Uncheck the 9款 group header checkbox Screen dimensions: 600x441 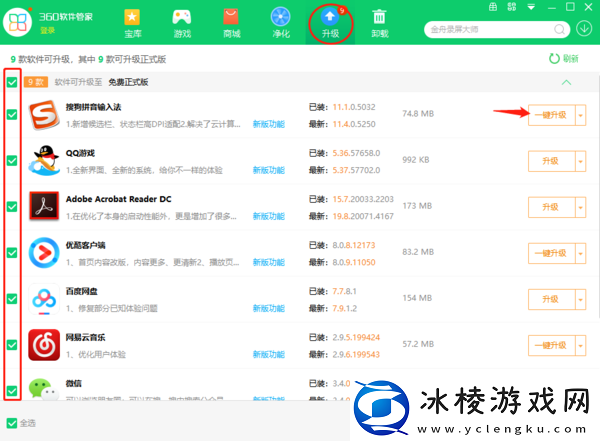click(12, 82)
